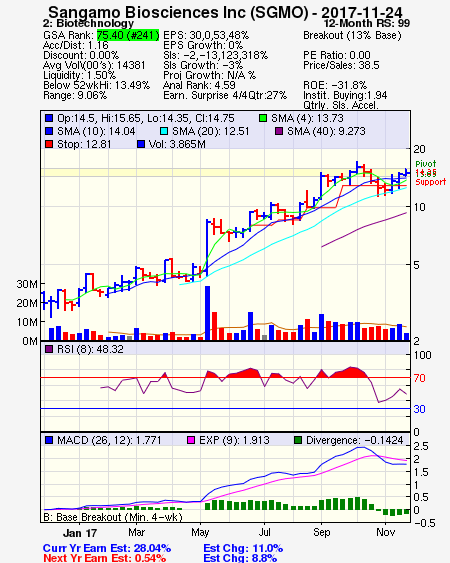
Task: Click the 'Breakout (13% Base)' text
Action: pos(352,35)
